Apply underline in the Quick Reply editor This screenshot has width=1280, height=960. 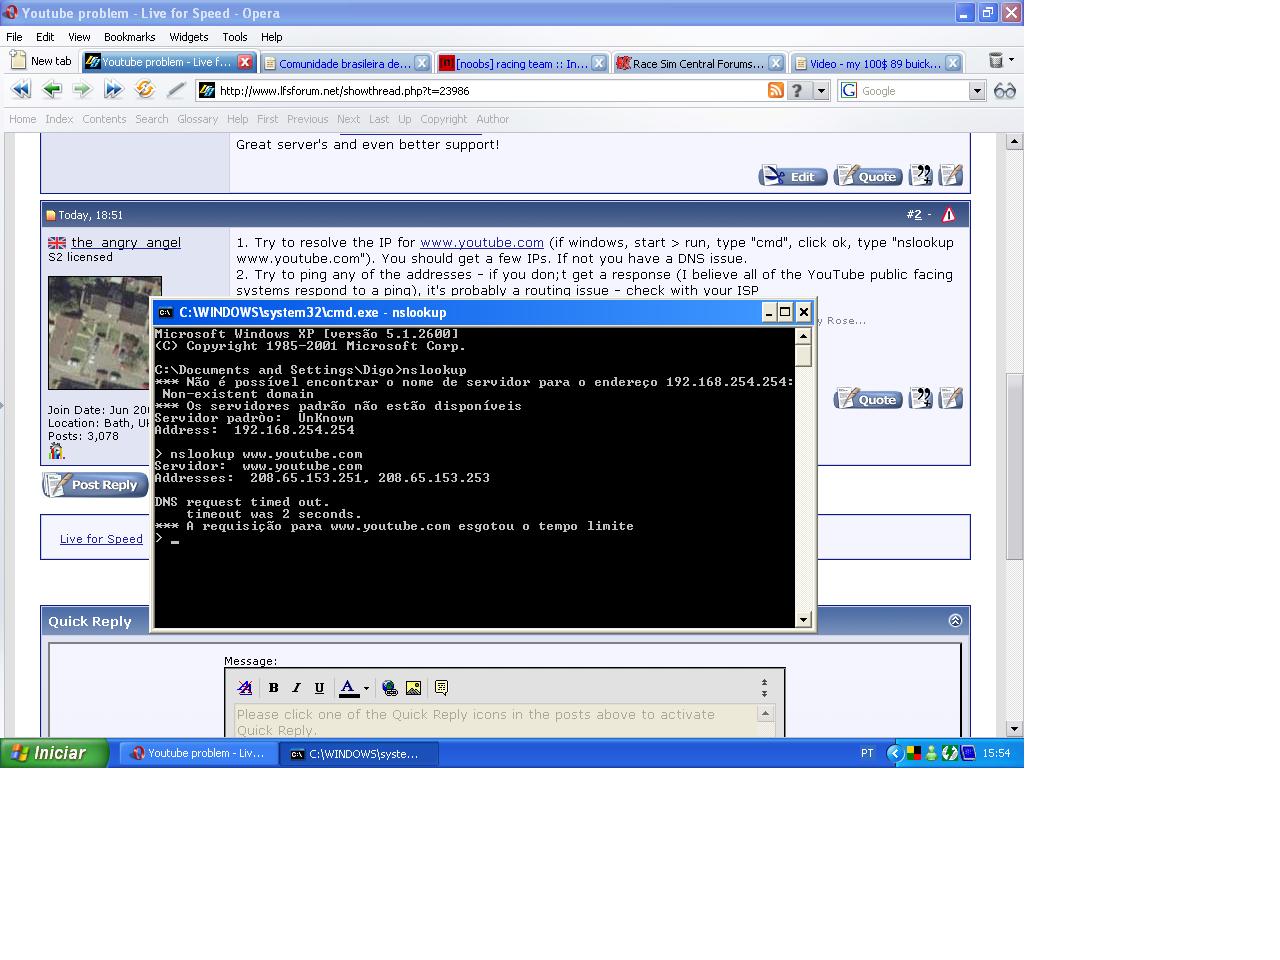click(x=319, y=688)
